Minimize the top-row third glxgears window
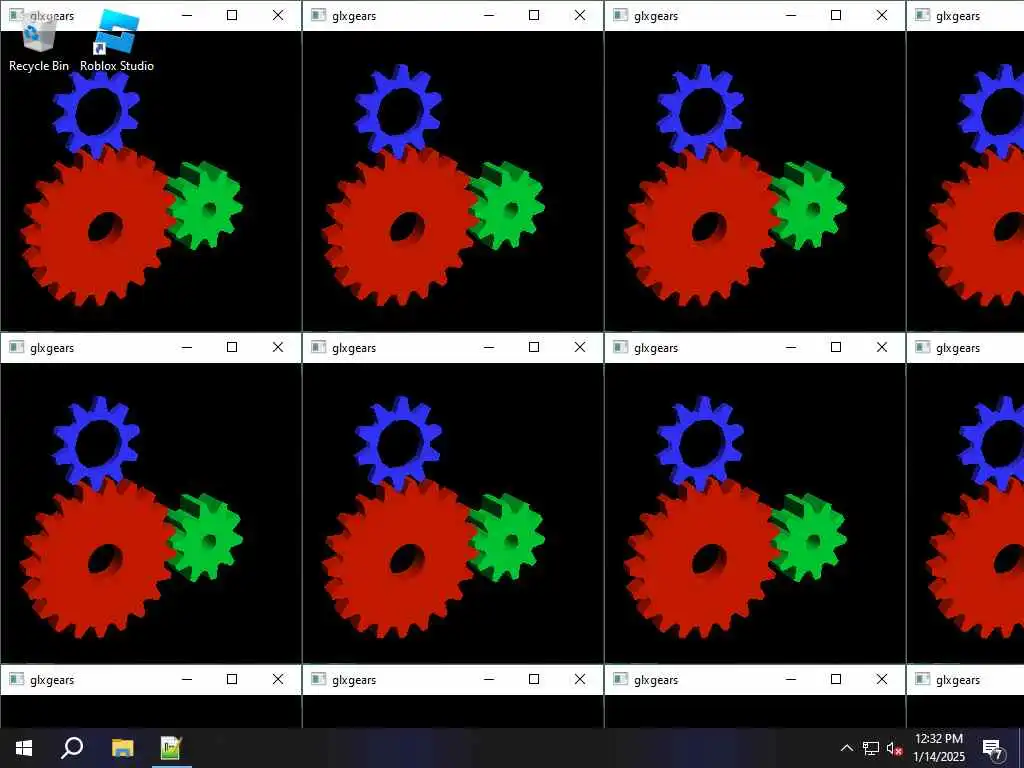 pos(791,16)
